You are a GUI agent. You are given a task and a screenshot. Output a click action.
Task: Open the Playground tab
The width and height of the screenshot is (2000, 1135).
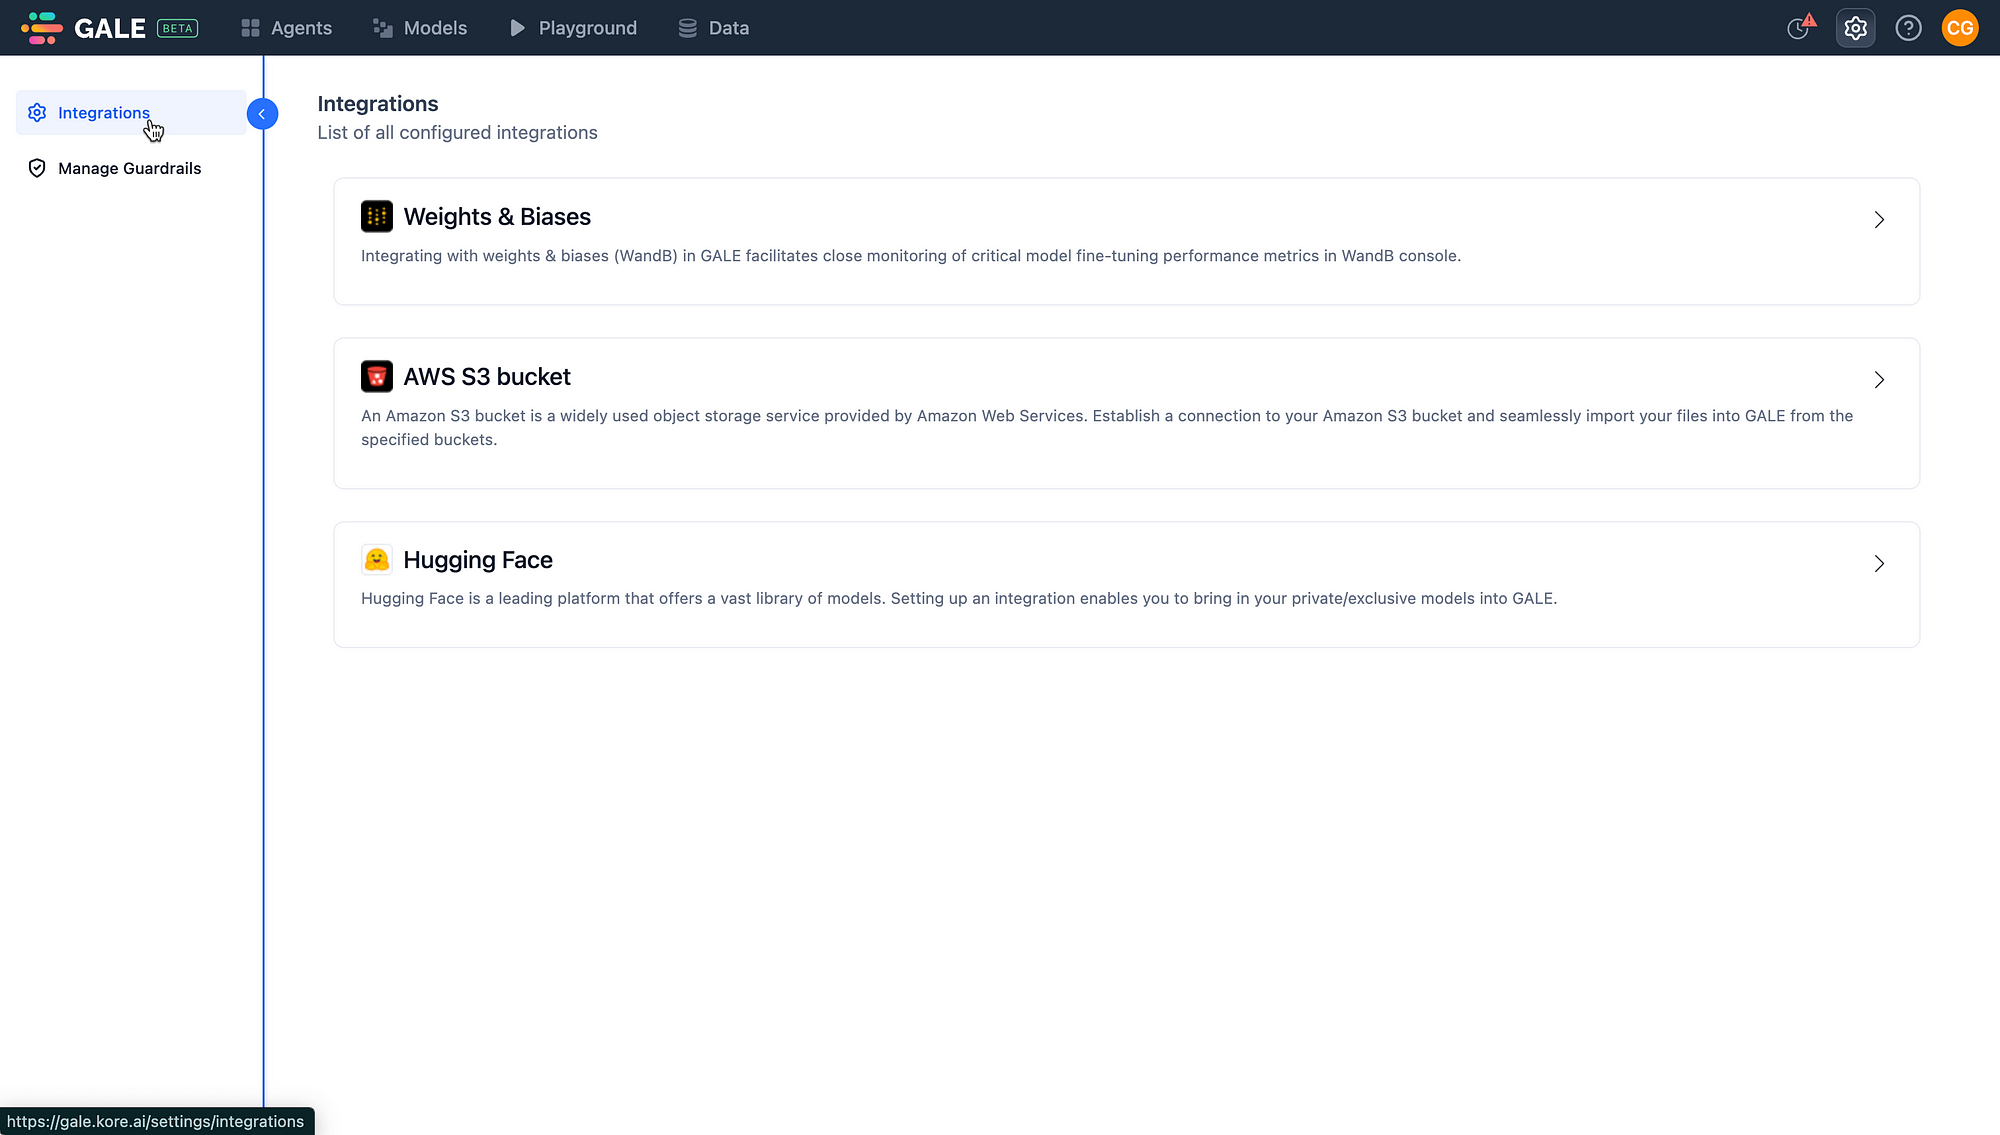[573, 28]
